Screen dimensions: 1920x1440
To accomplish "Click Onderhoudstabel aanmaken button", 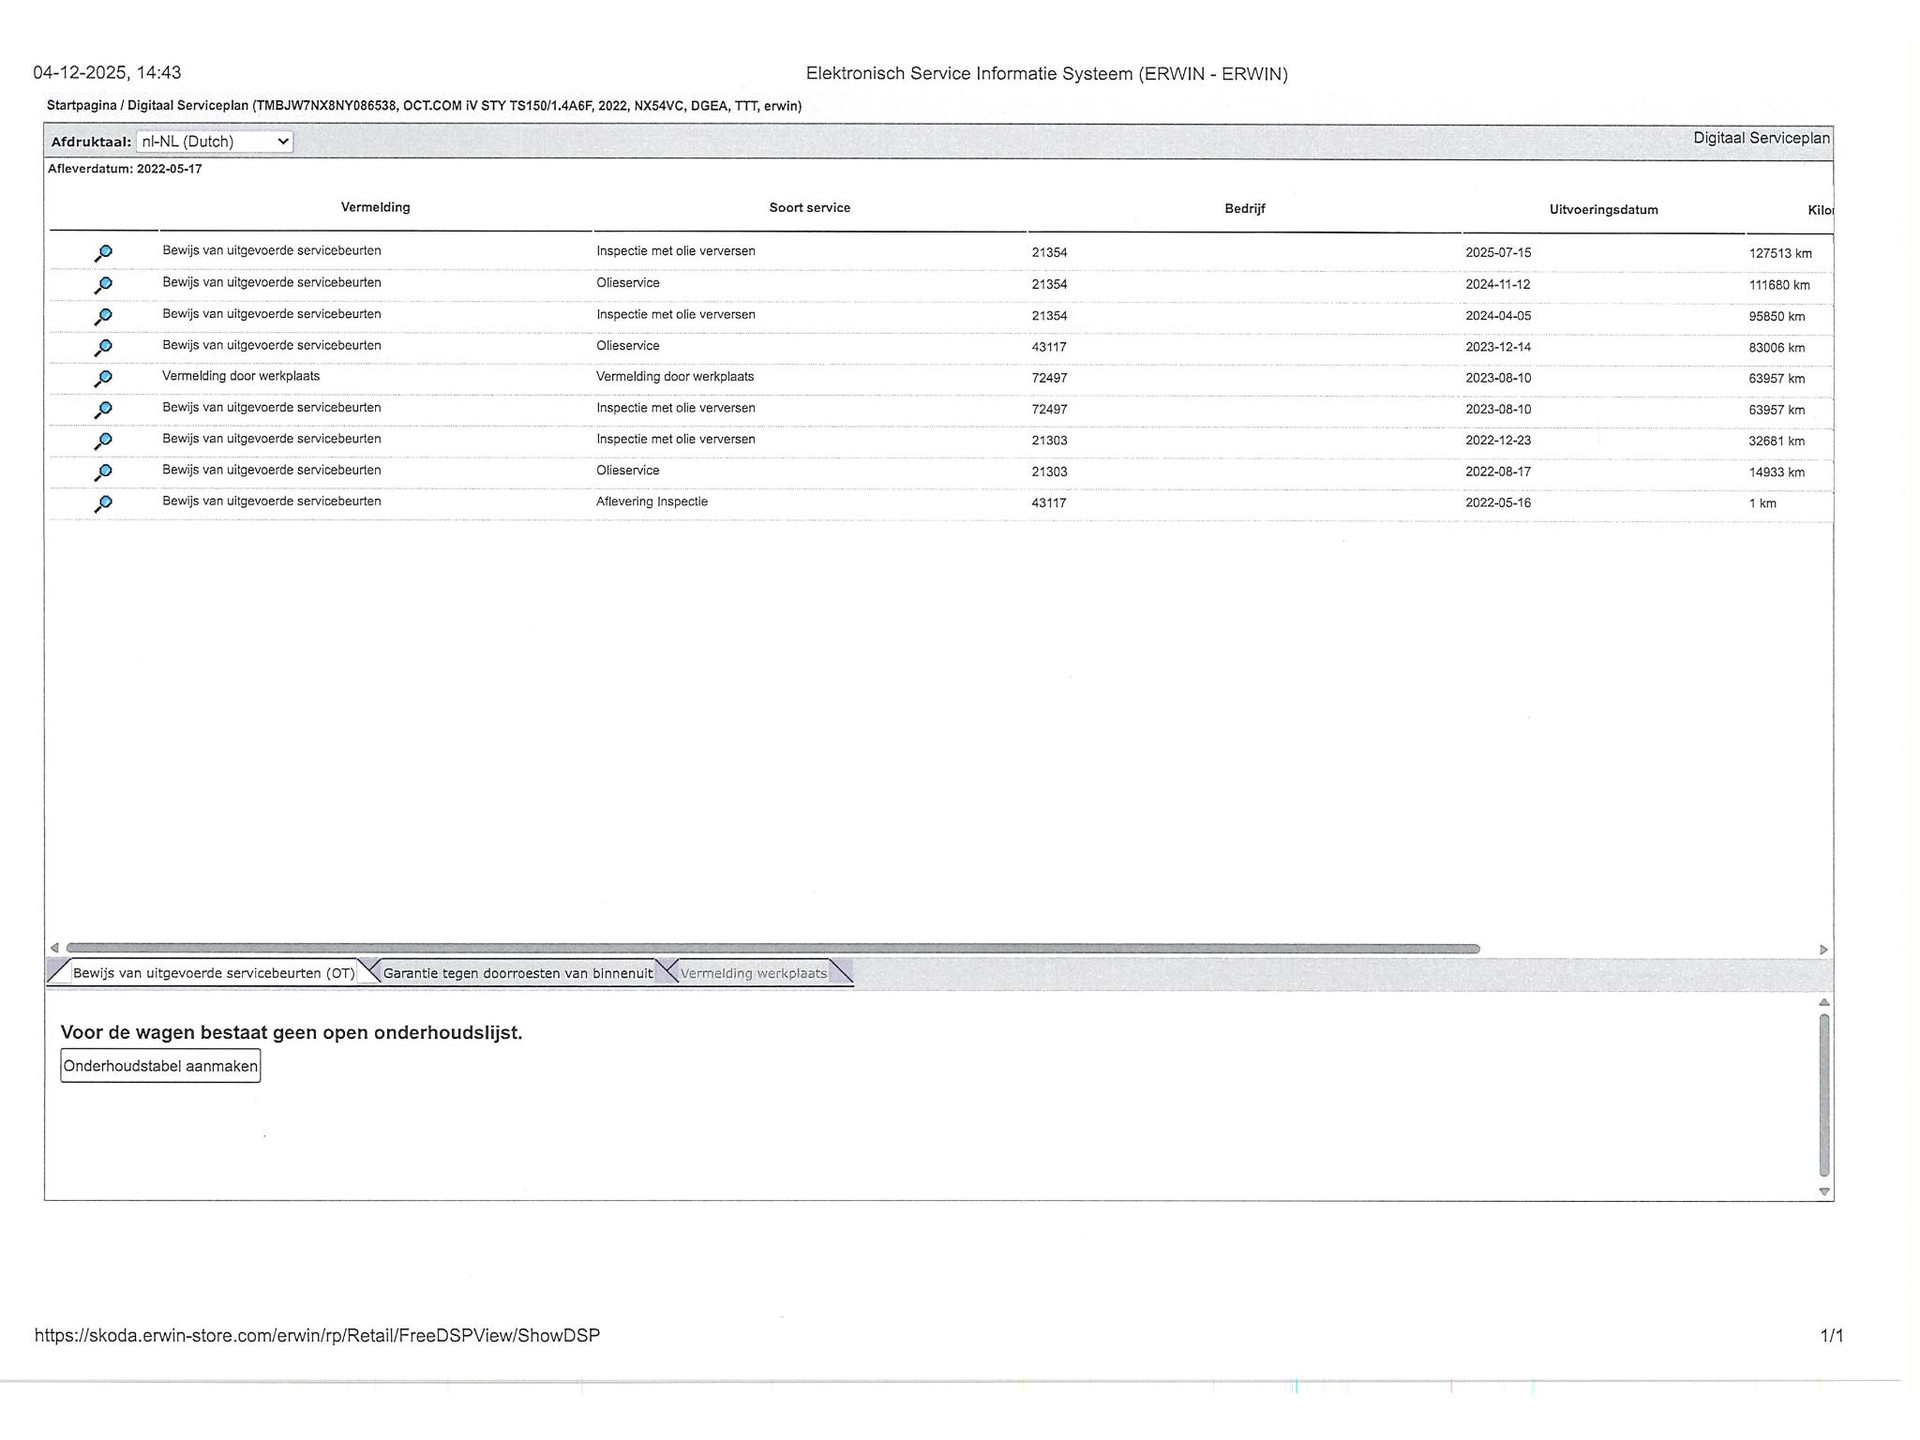I will (x=160, y=1066).
